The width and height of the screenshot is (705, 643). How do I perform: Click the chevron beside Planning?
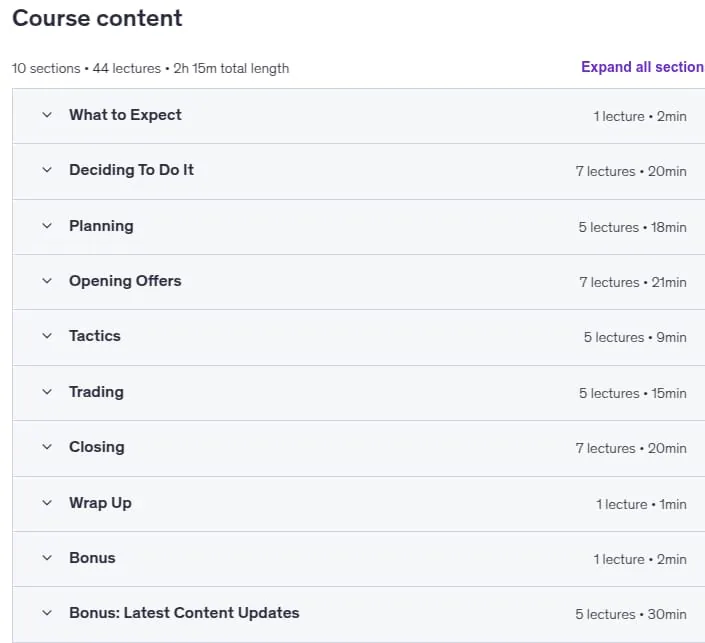click(47, 225)
